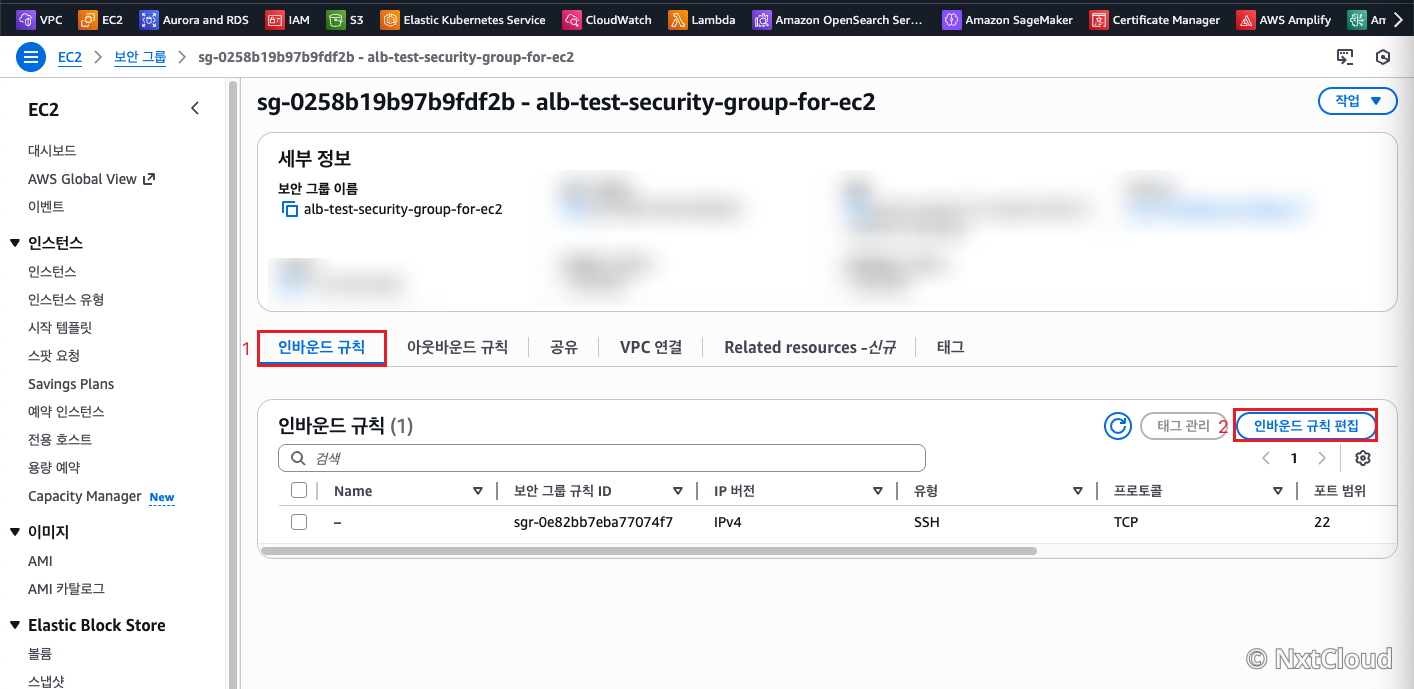The image size is (1414, 689).
Task: Sort by 유형 column
Action: click(x=1078, y=491)
